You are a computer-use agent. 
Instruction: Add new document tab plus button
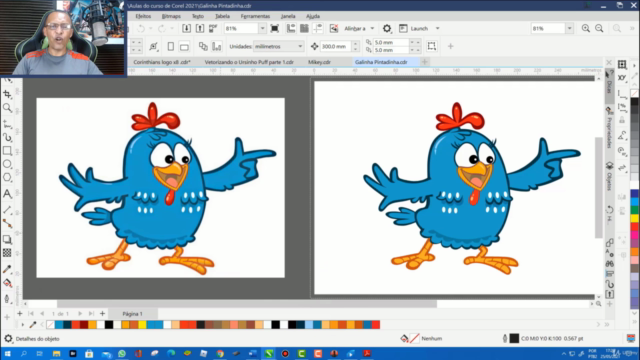pos(424,62)
